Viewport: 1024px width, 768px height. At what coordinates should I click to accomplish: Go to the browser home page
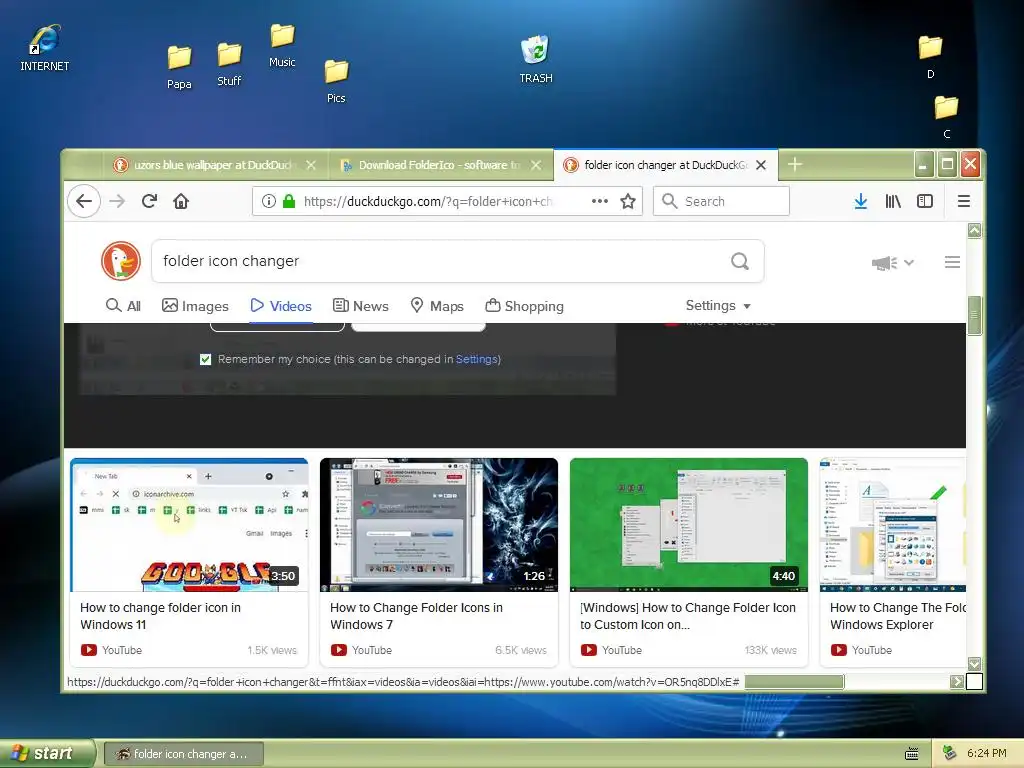(181, 201)
